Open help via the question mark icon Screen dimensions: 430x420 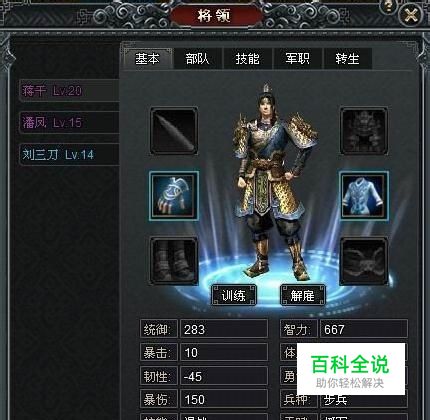(388, 7)
